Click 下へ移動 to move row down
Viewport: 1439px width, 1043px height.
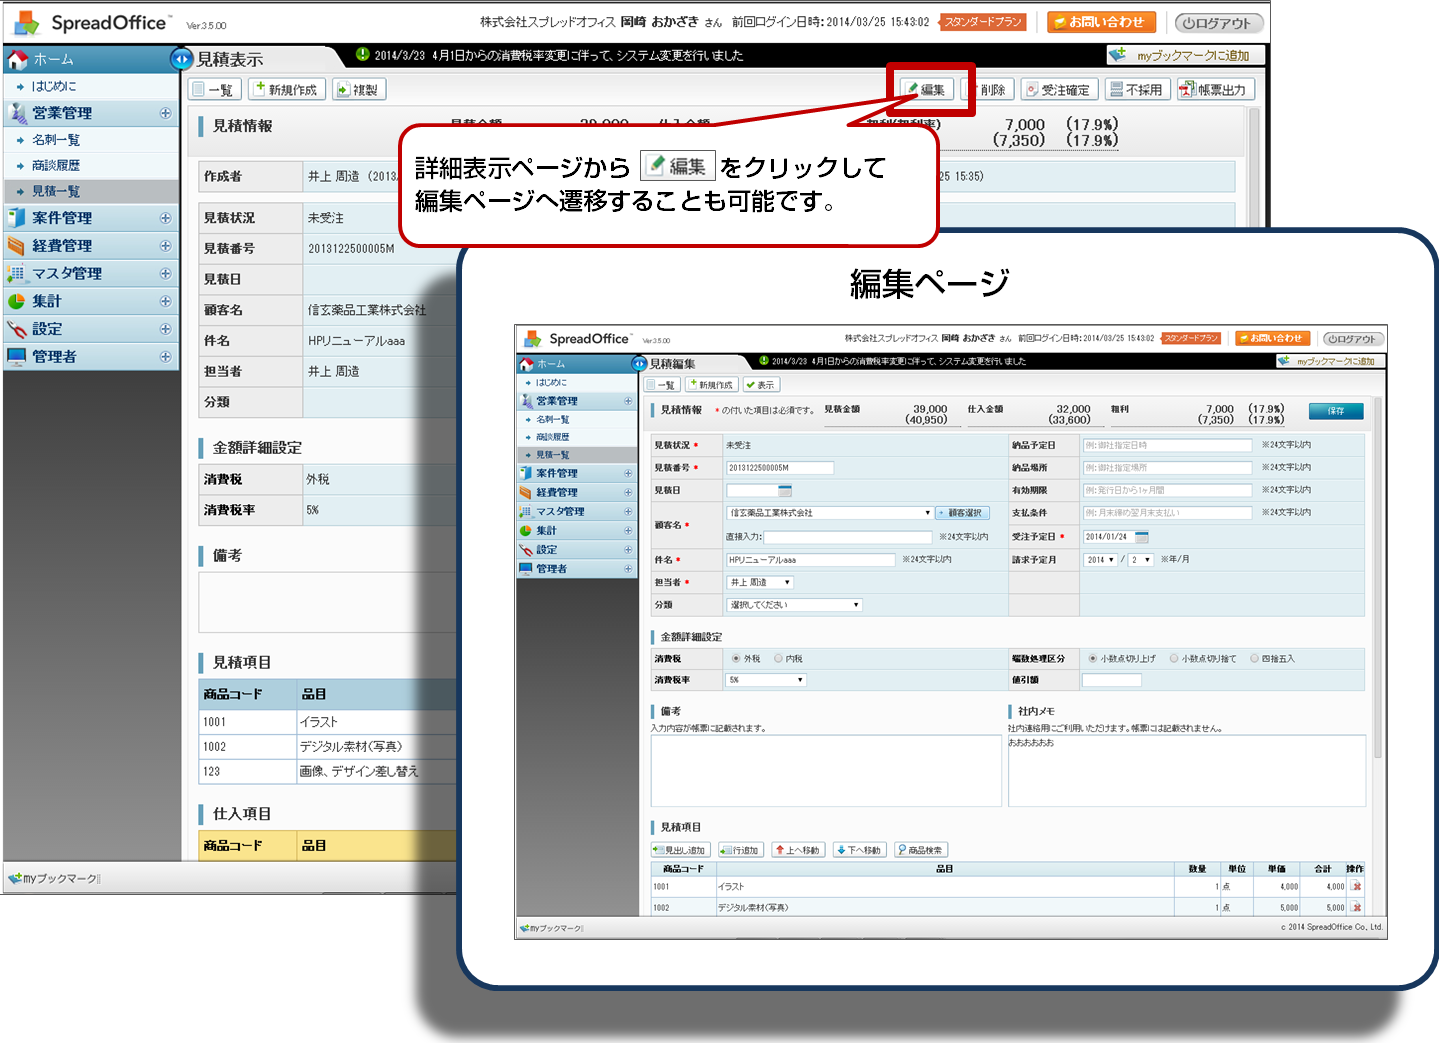tap(859, 850)
